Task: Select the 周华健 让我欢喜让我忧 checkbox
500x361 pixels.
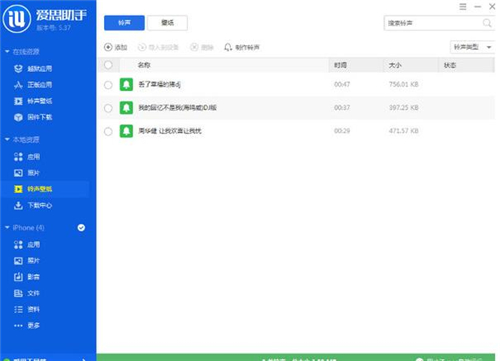Action: [108, 131]
